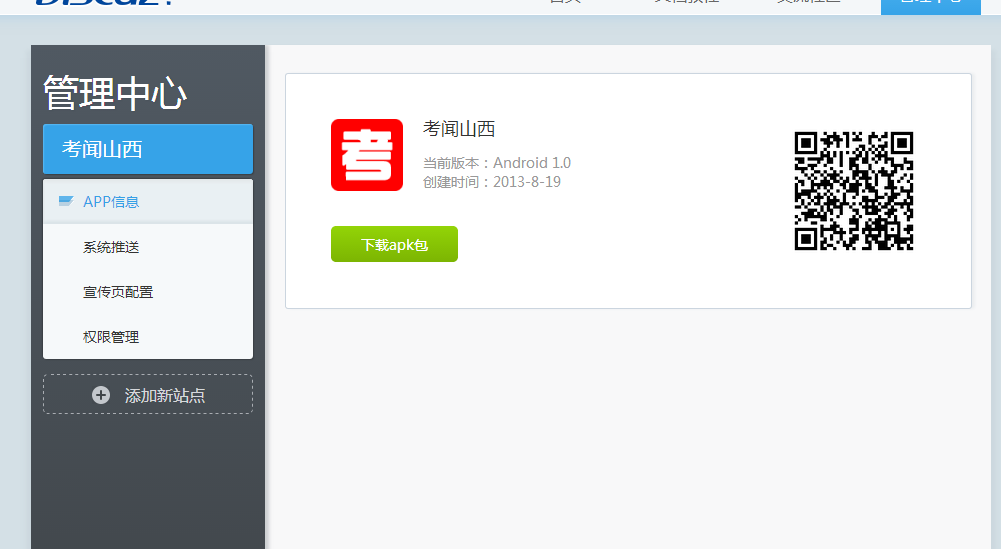Select the 考闻山西 site in sidebar

pos(148,149)
